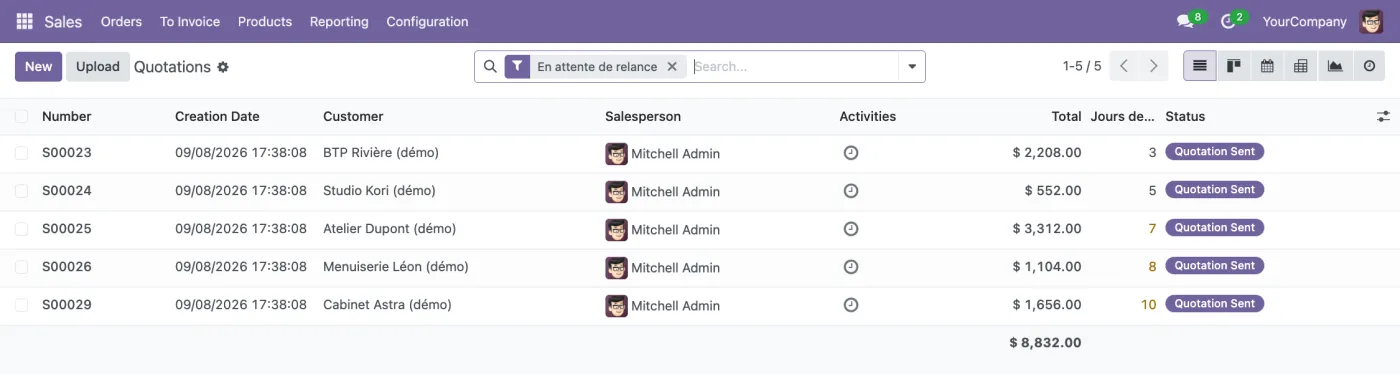Open quotation for Atelier Dupont (démo)
This screenshot has height=374, width=1400.
coord(389,229)
